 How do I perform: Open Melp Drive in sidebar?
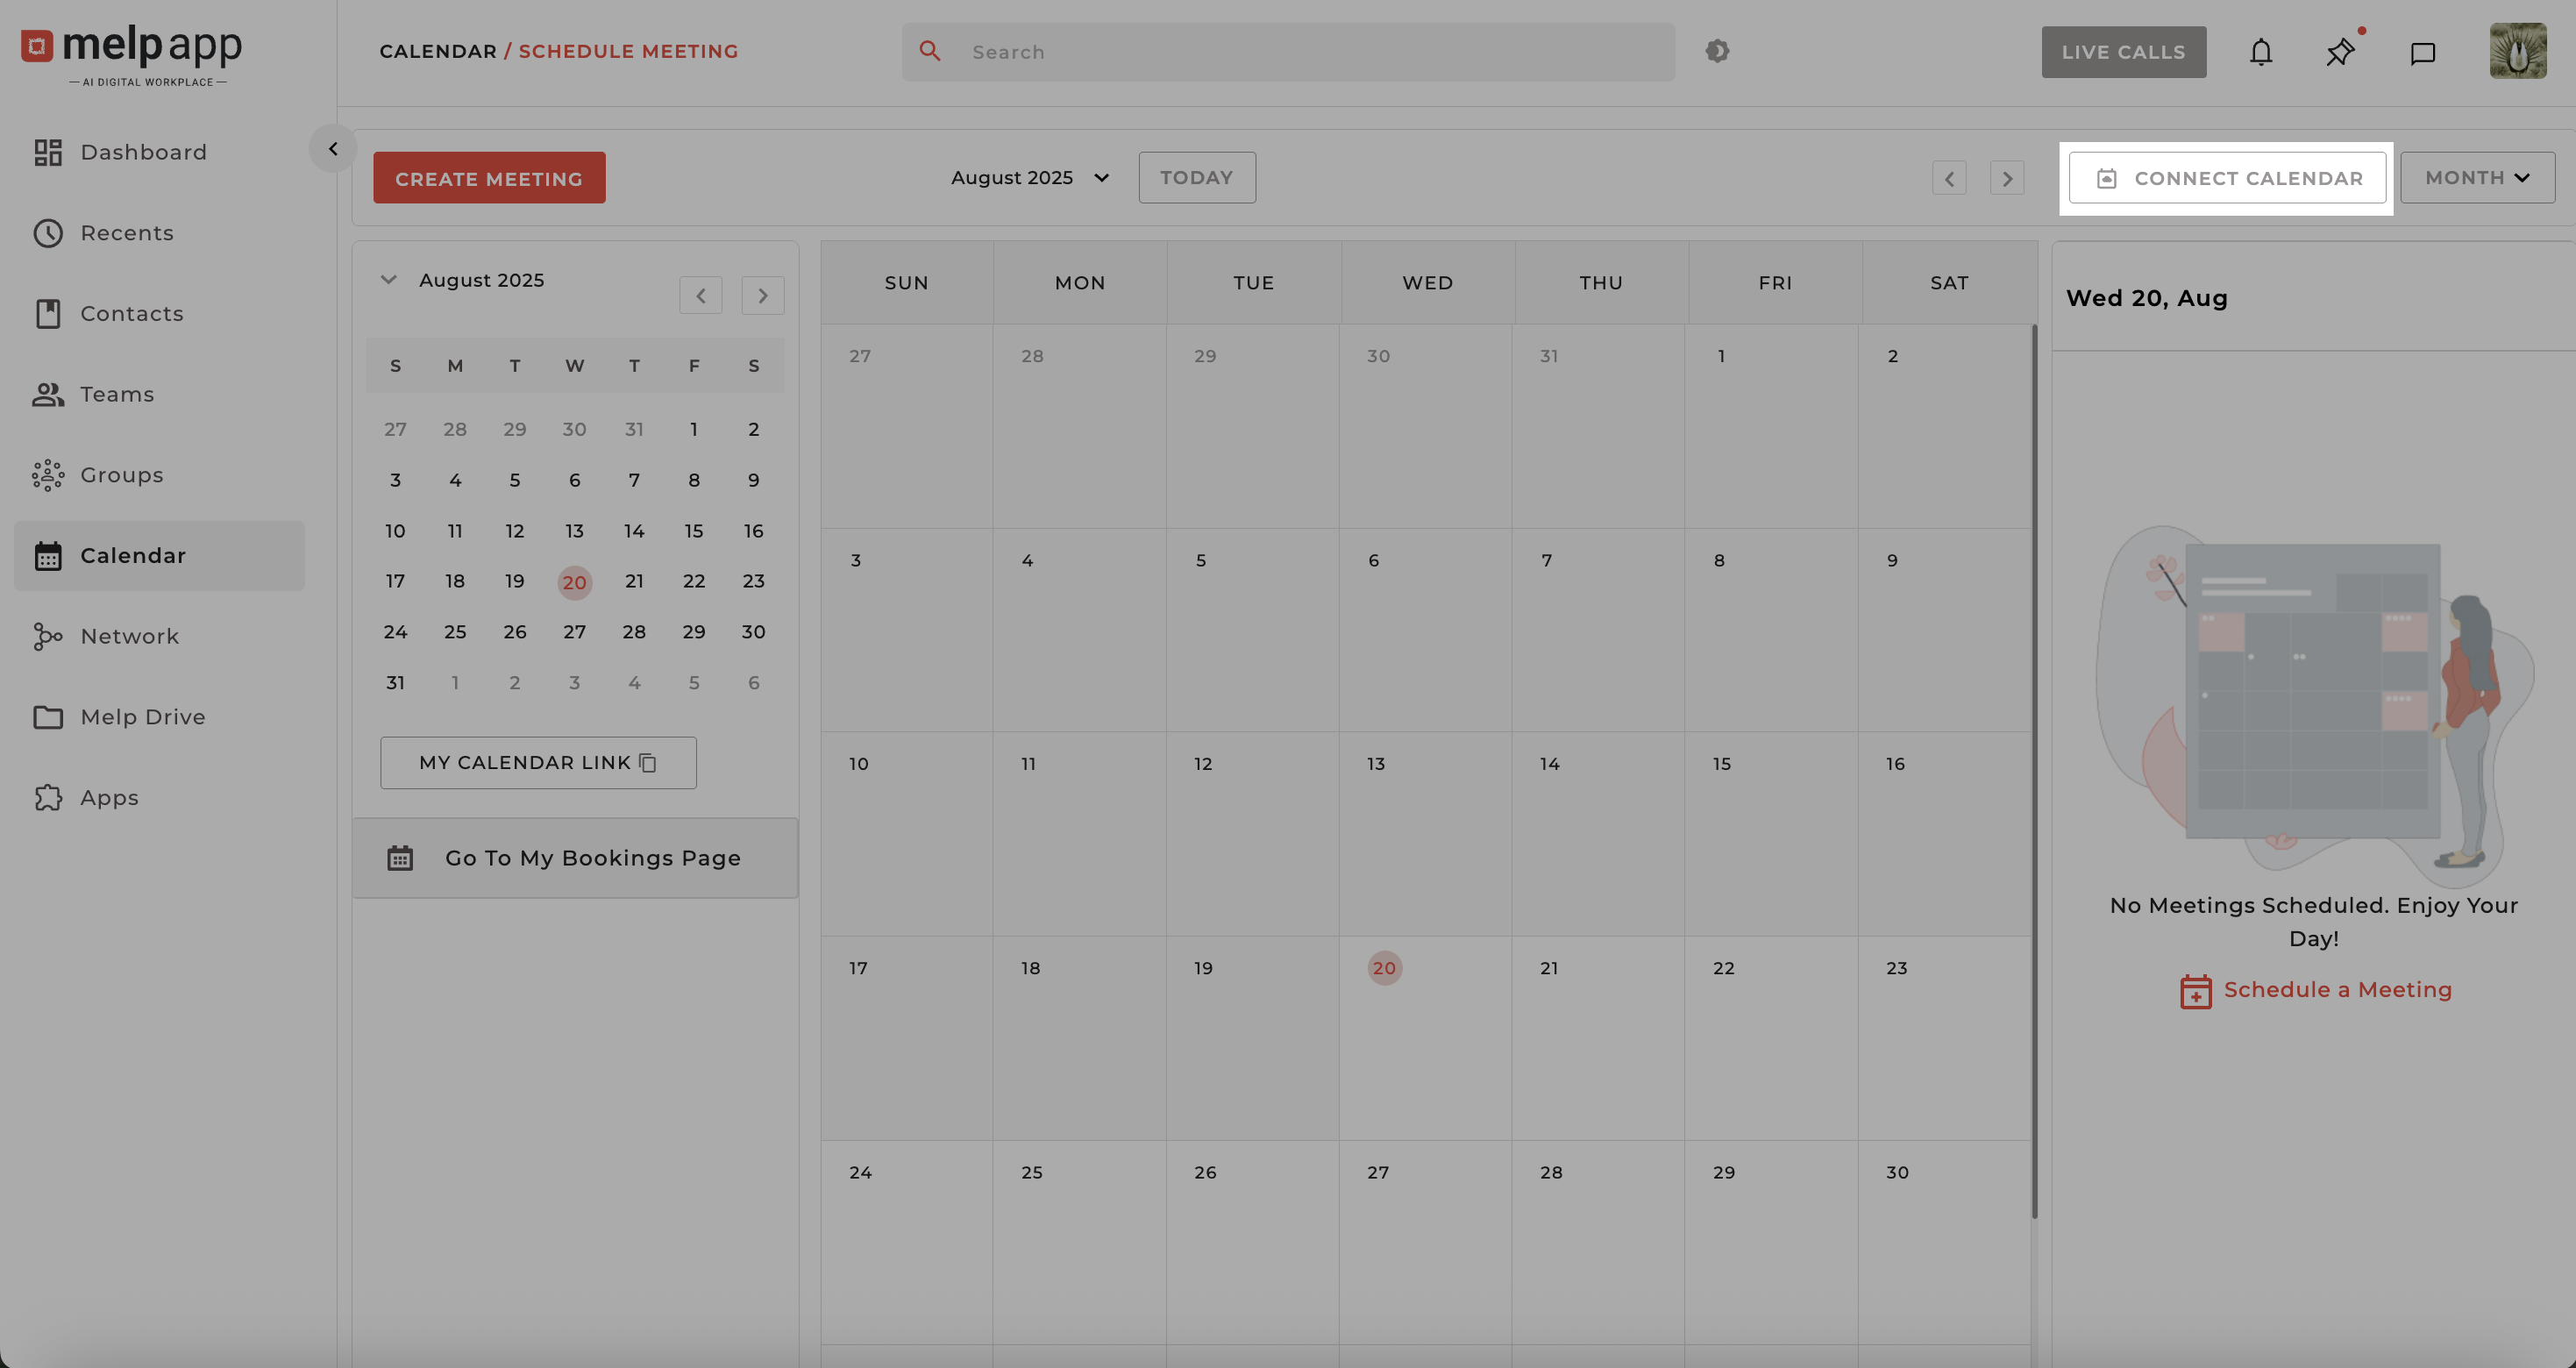143,717
